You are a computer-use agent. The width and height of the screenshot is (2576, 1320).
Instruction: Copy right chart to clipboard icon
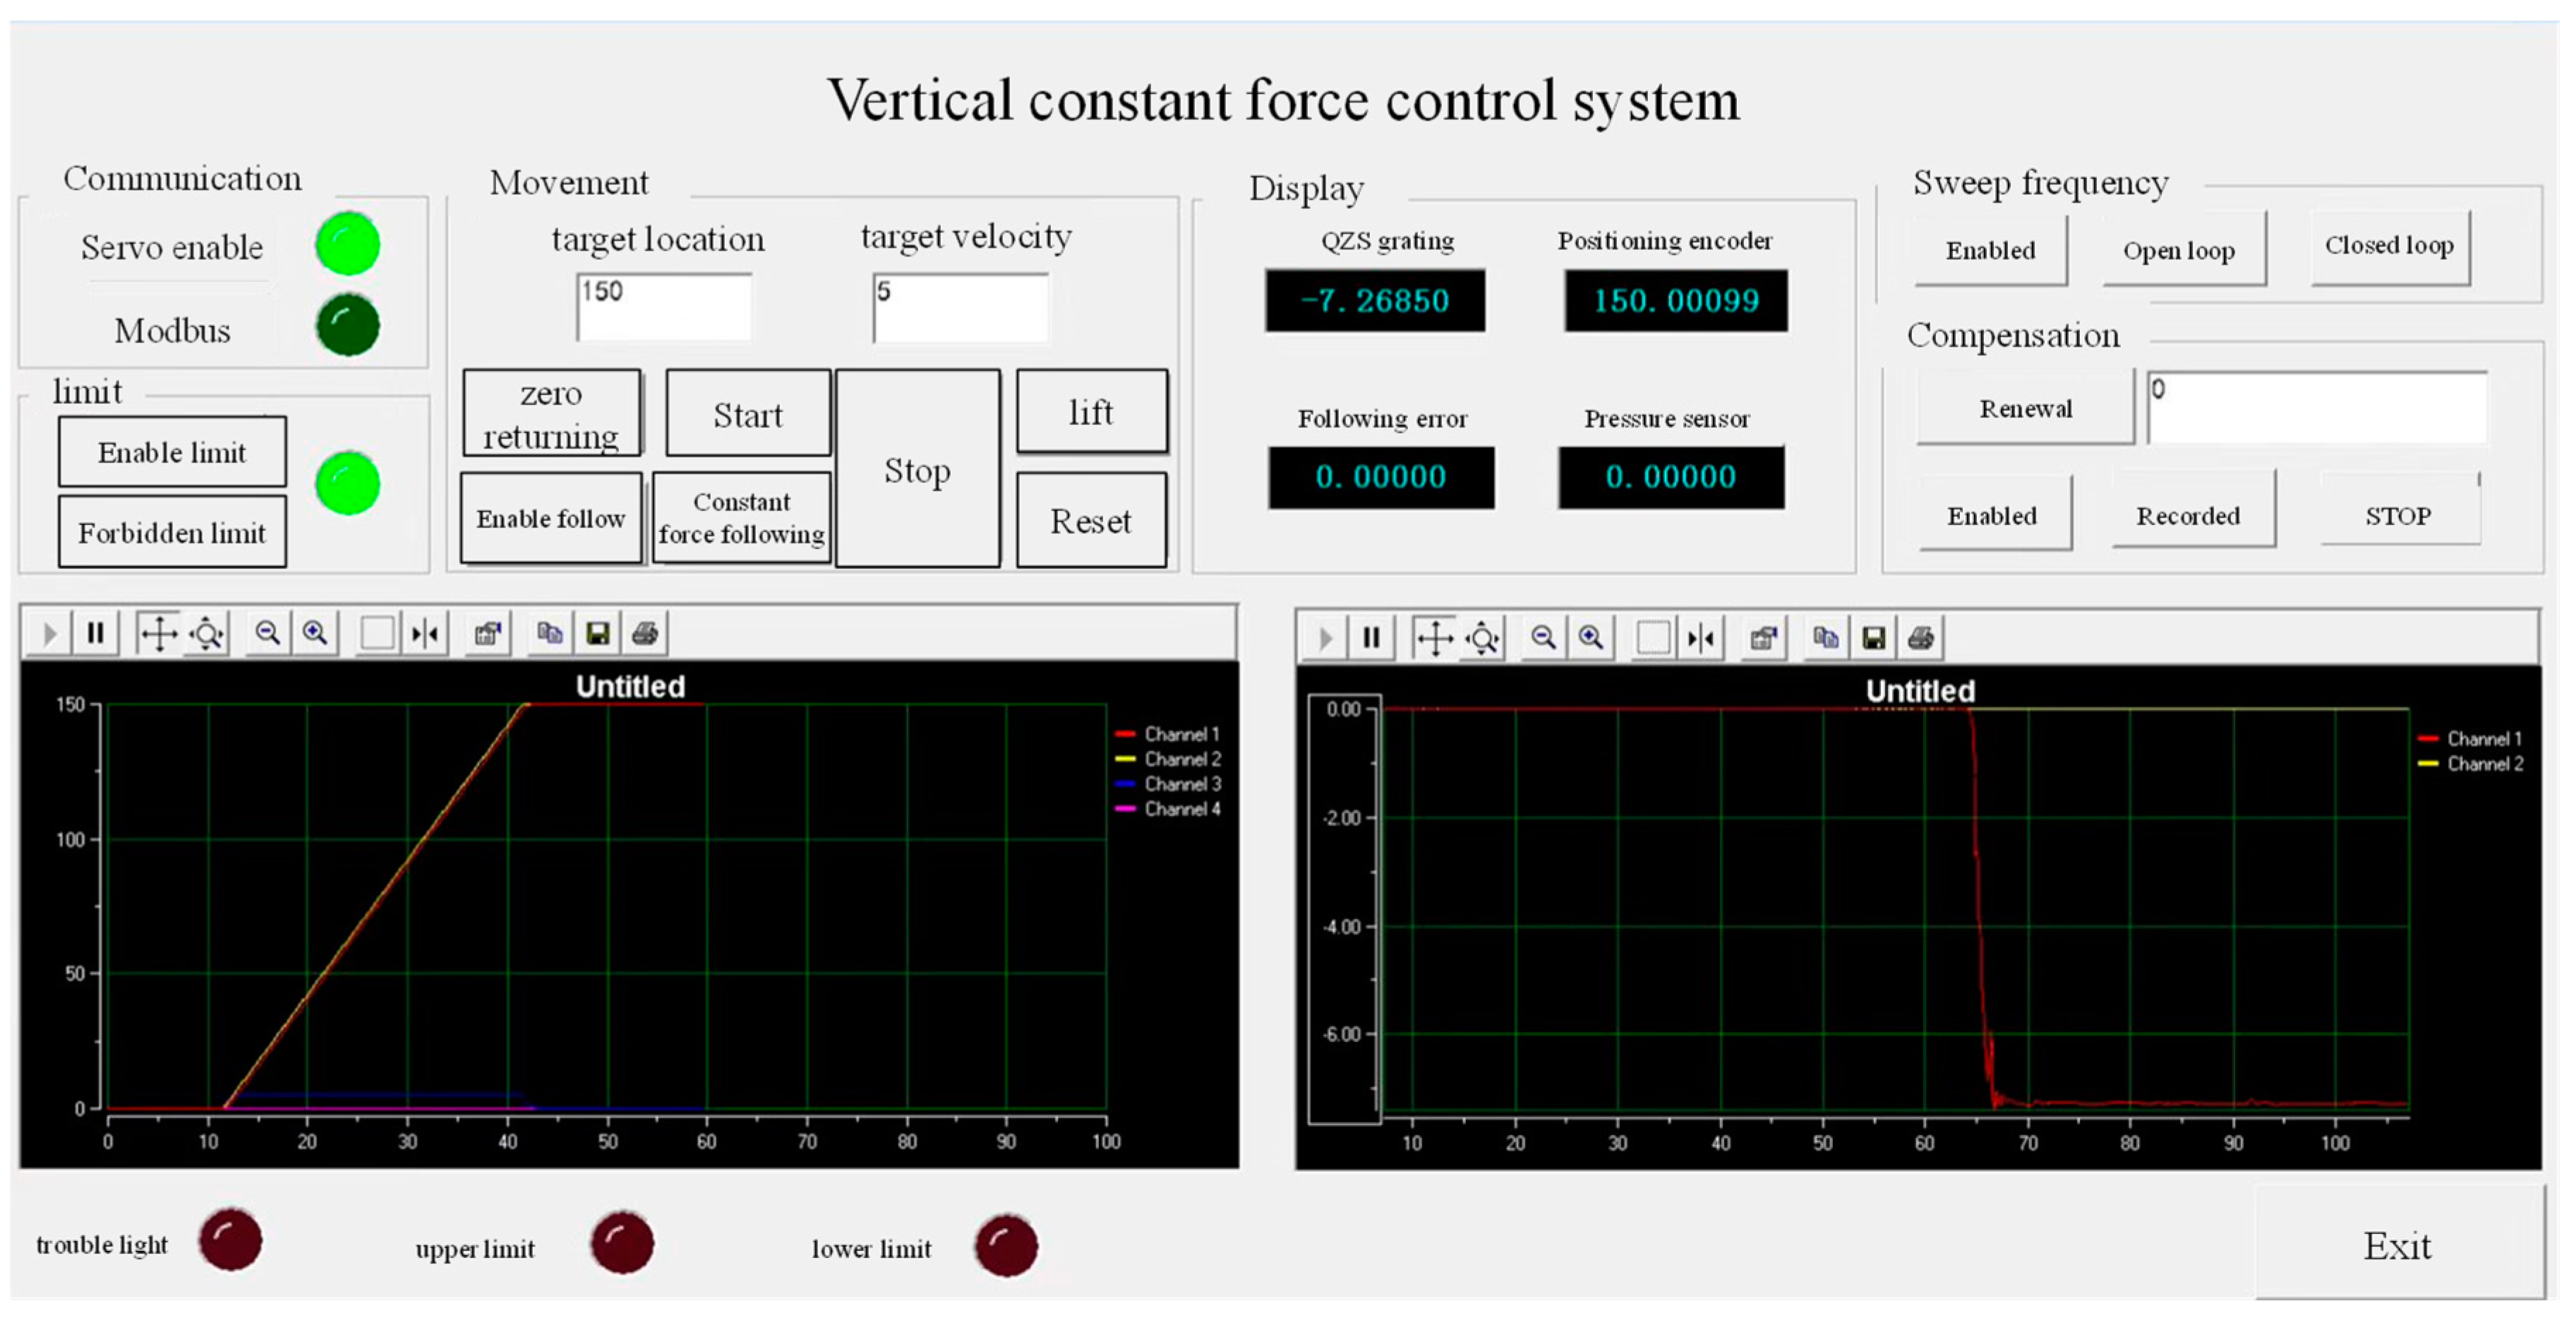point(1825,639)
